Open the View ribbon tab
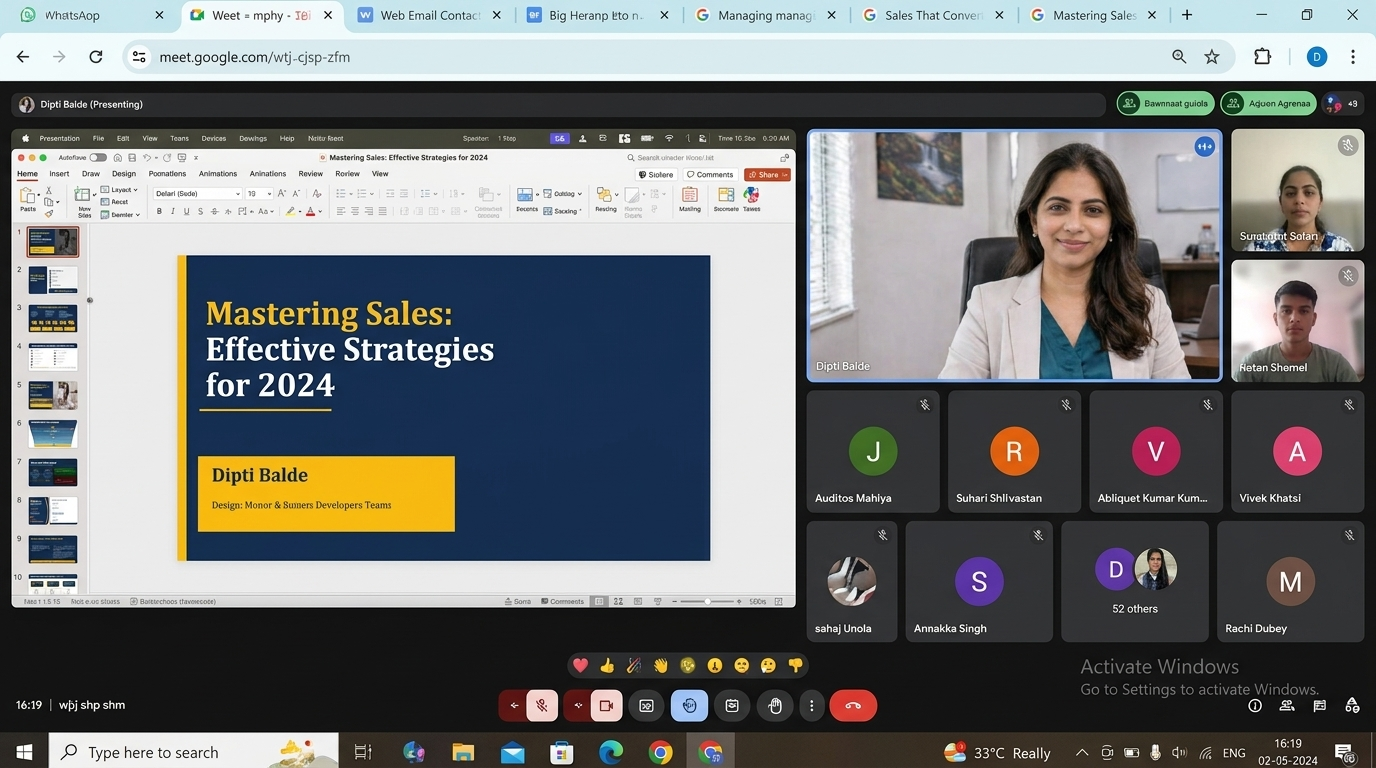Viewport: 1376px width, 768px height. pos(380,174)
